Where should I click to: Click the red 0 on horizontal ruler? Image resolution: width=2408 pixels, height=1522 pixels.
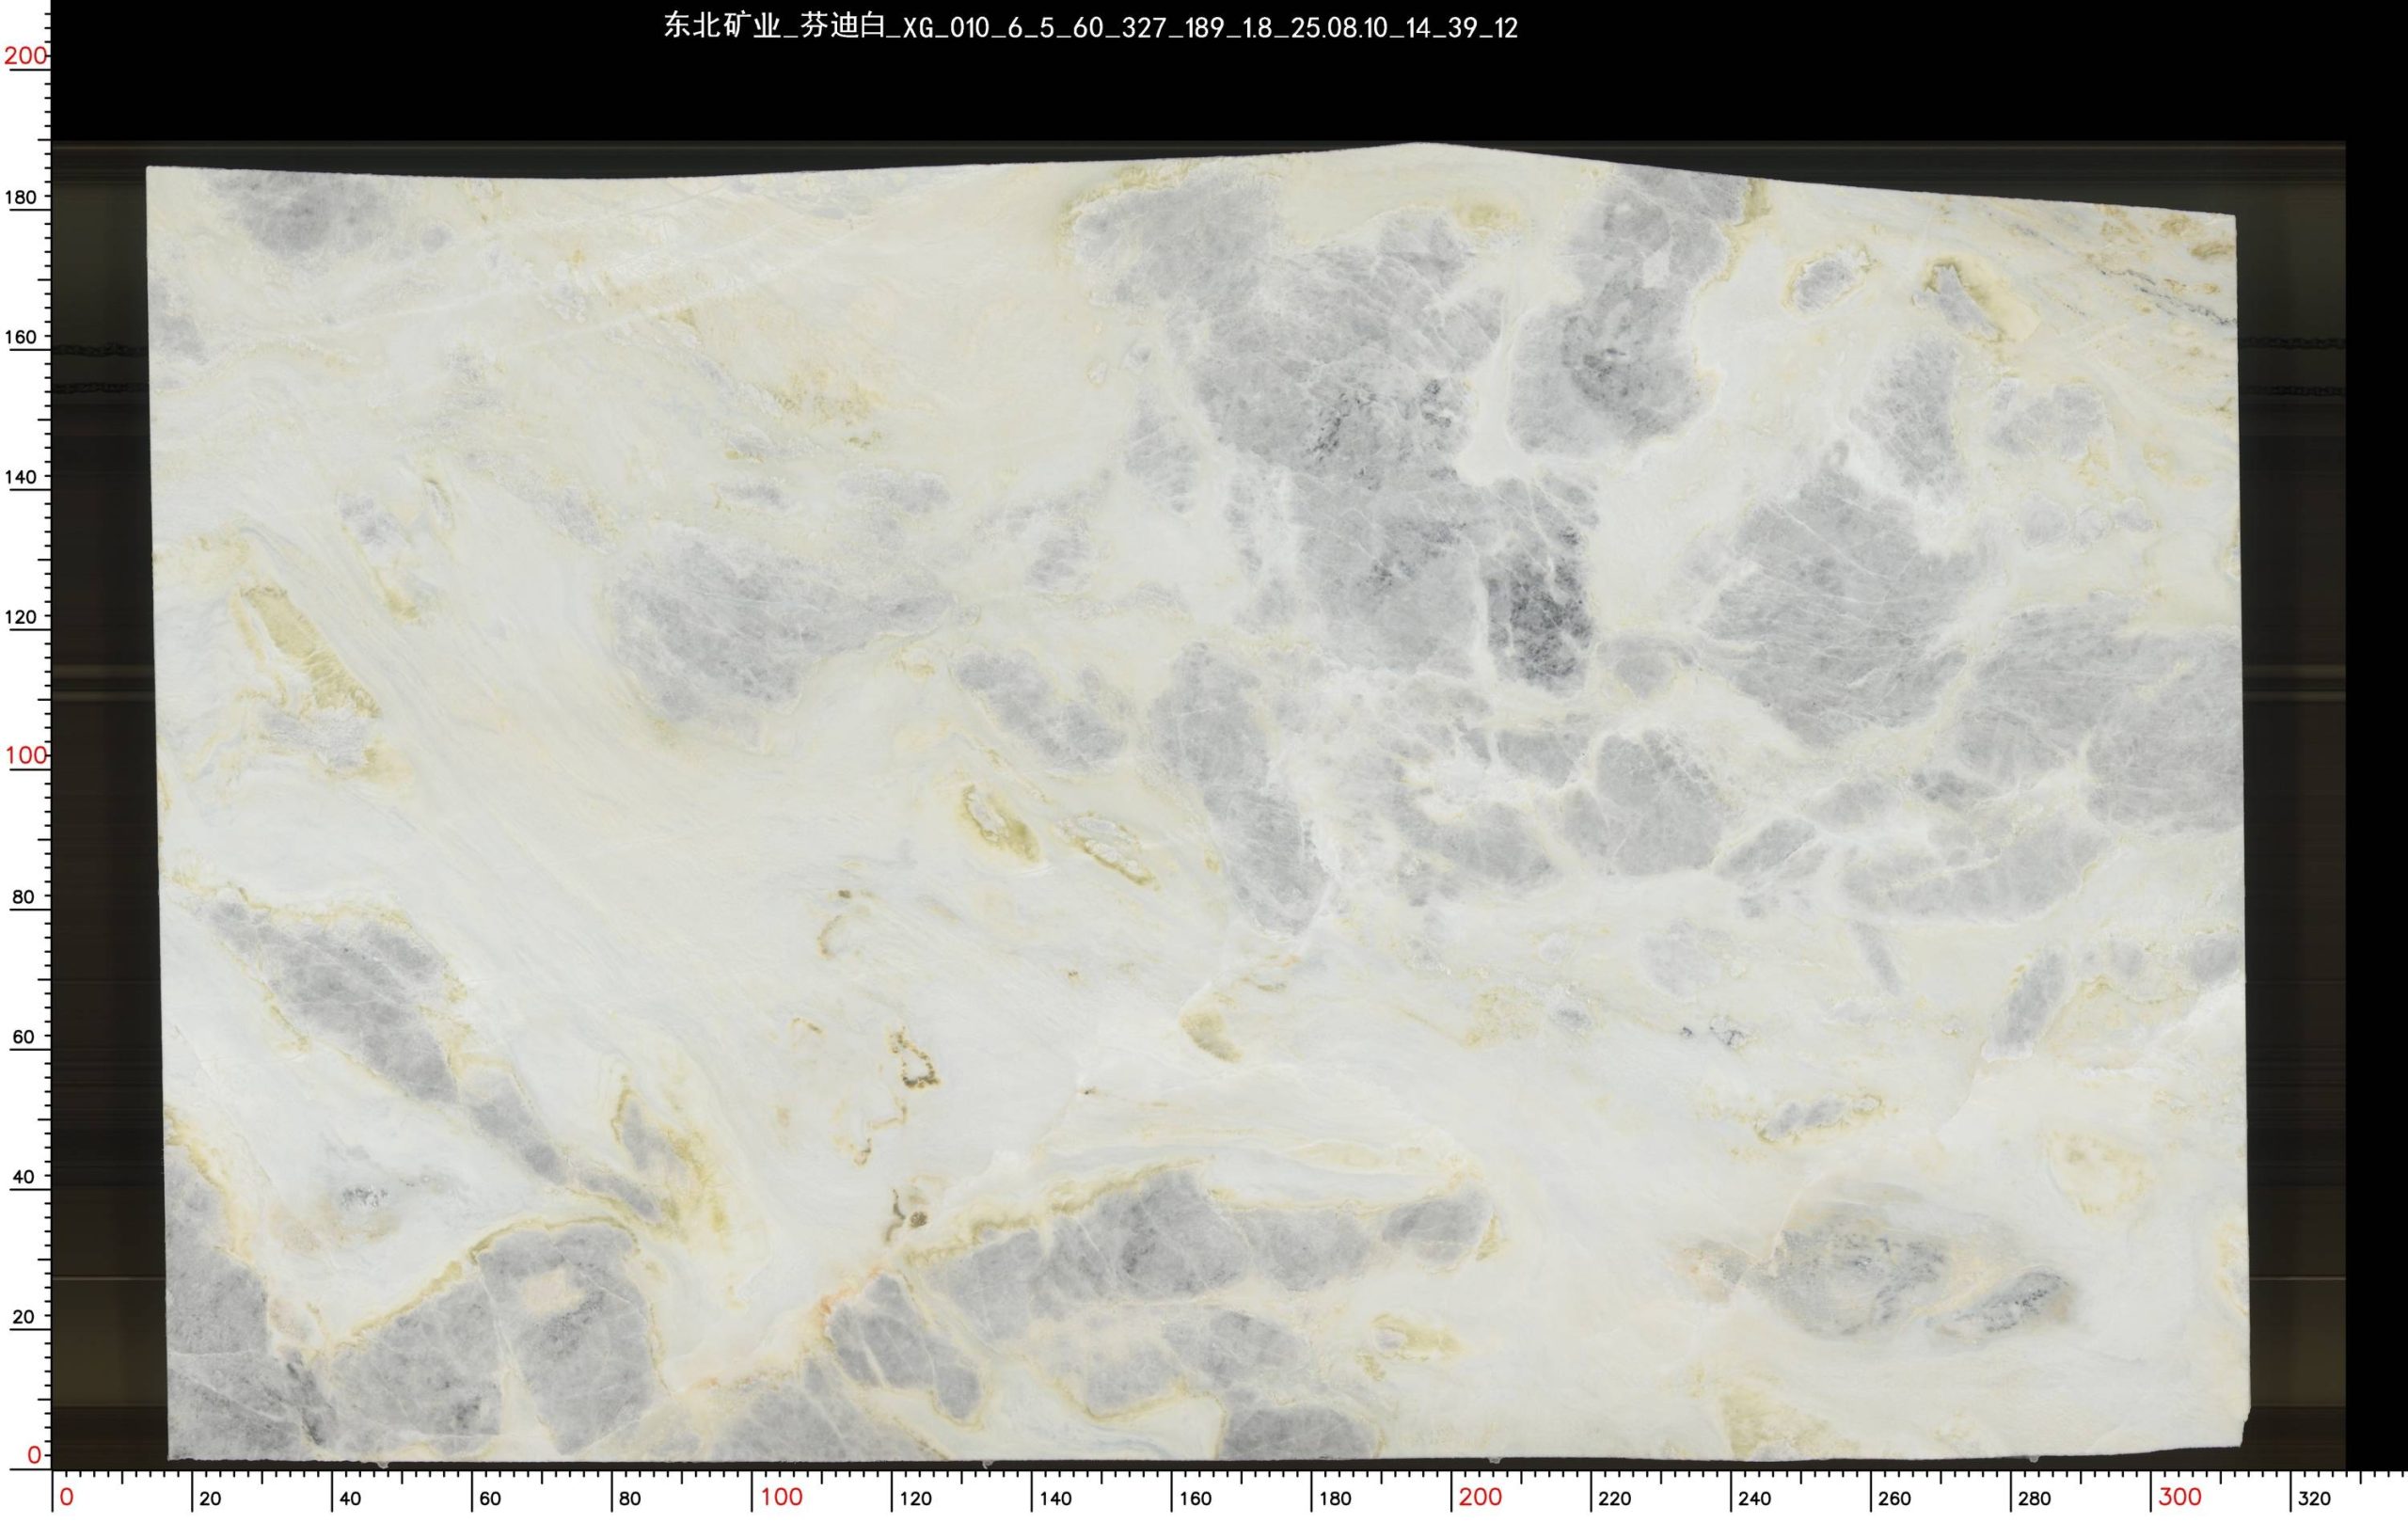click(66, 1497)
